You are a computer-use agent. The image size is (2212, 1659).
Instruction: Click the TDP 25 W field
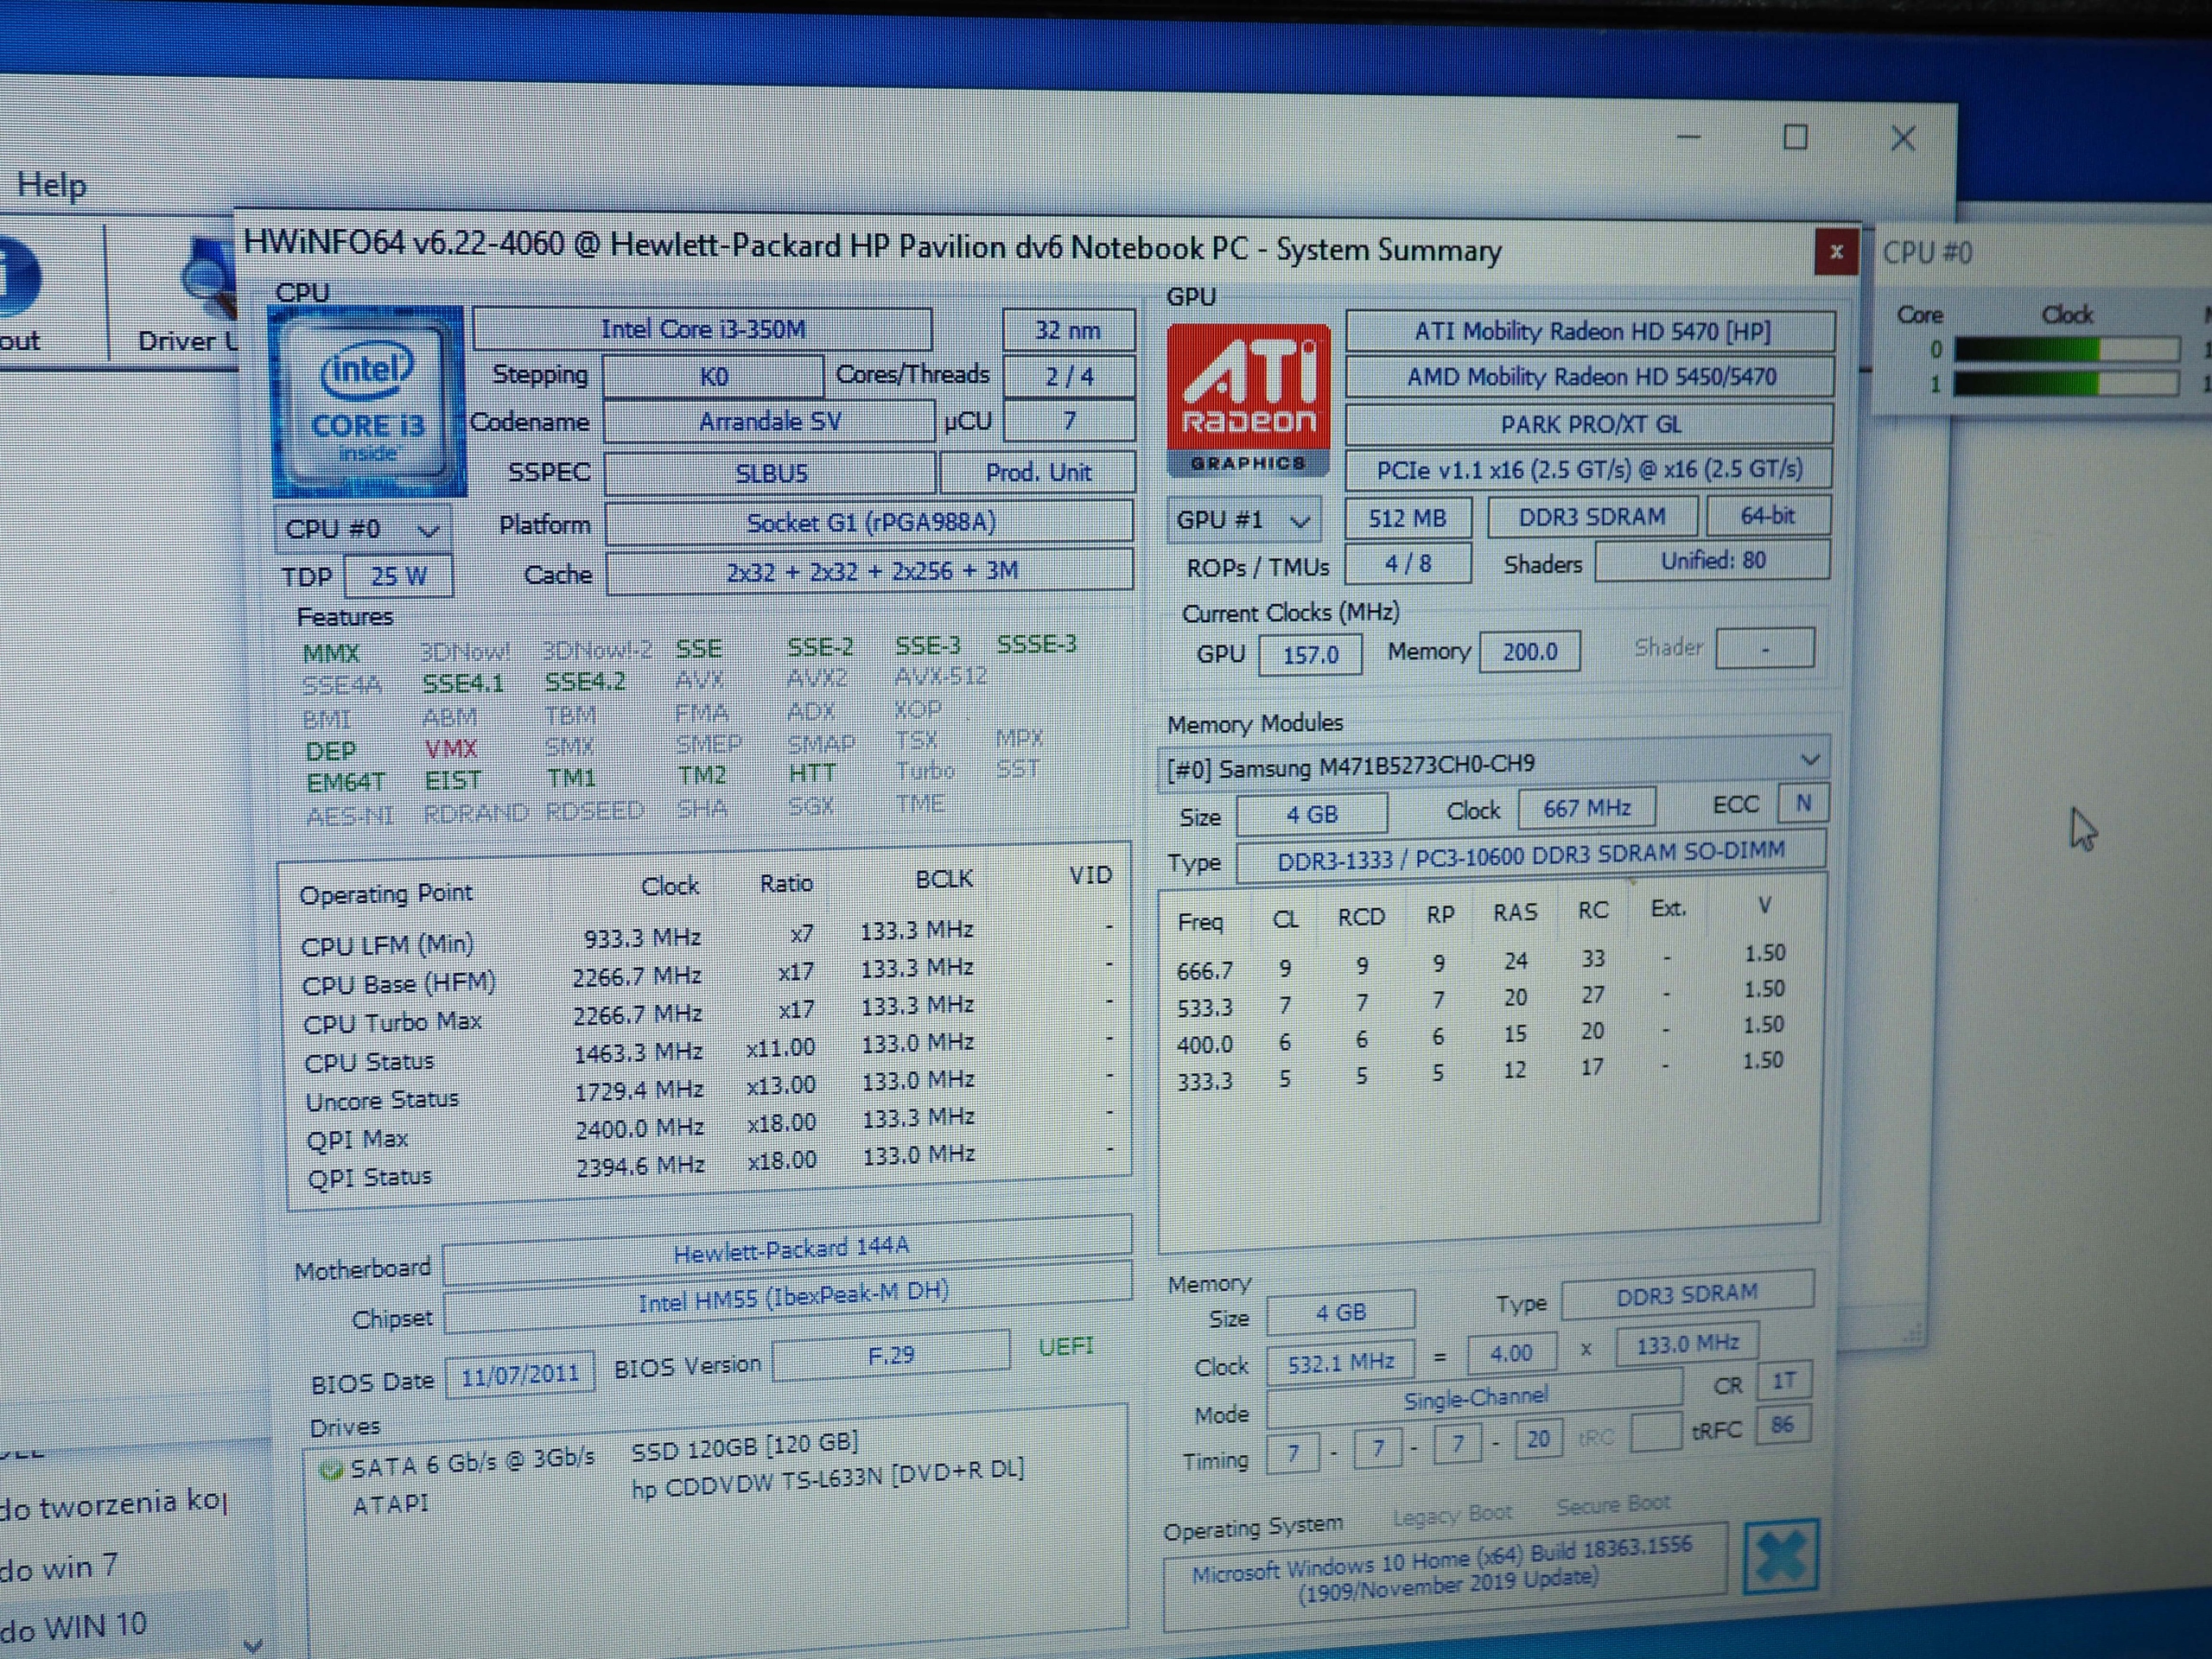pos(398,576)
